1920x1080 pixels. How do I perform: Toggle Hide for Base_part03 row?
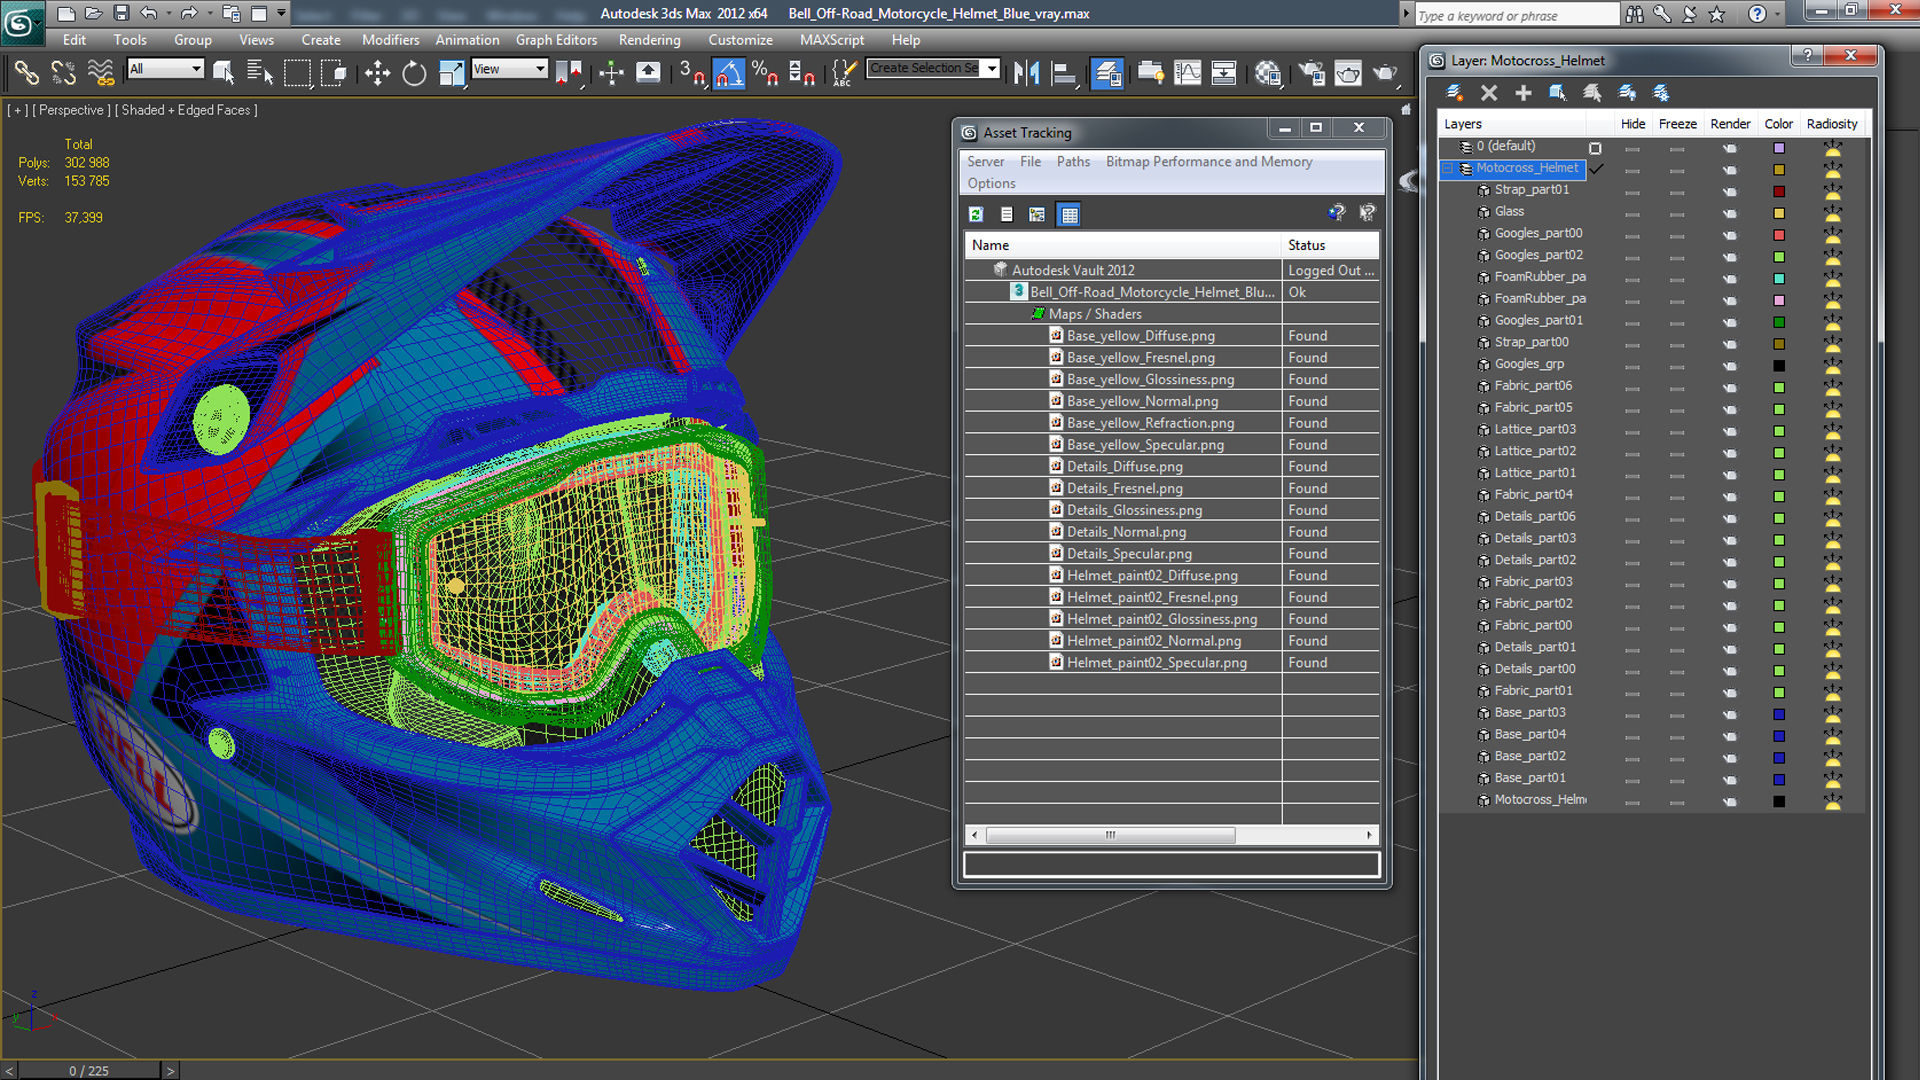(x=1632, y=714)
